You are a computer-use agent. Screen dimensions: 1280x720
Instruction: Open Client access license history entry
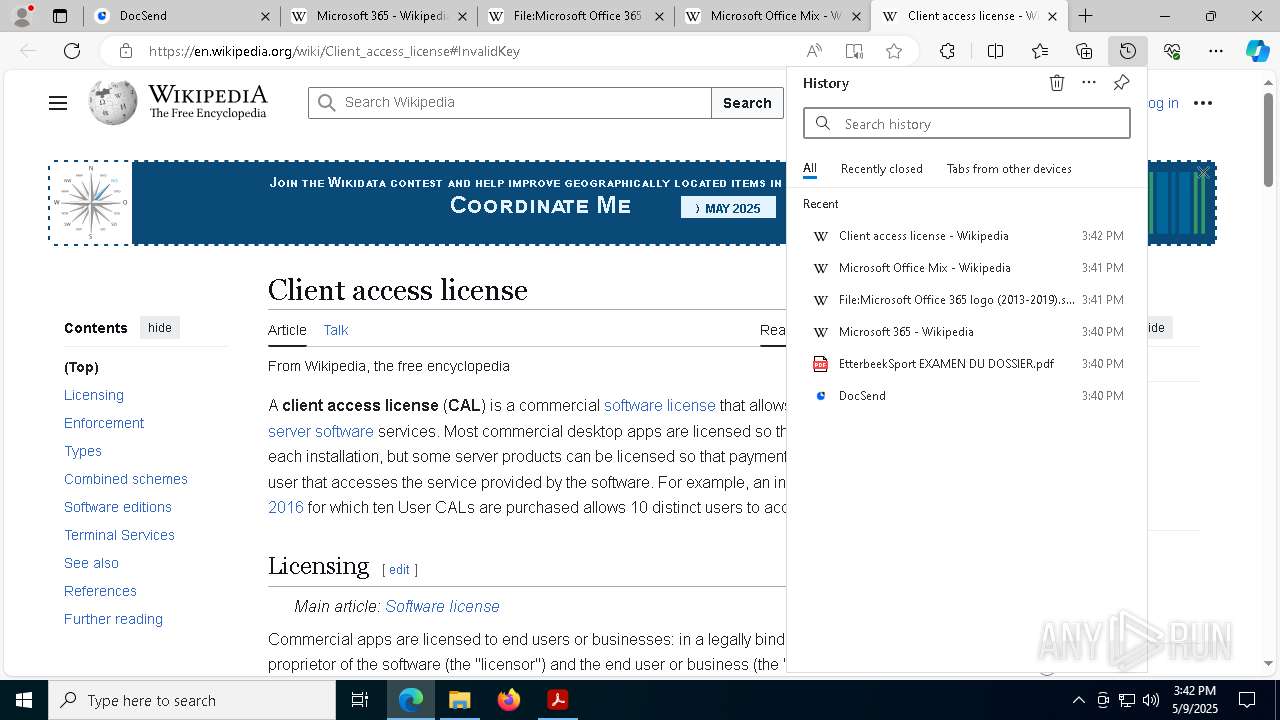point(967,236)
